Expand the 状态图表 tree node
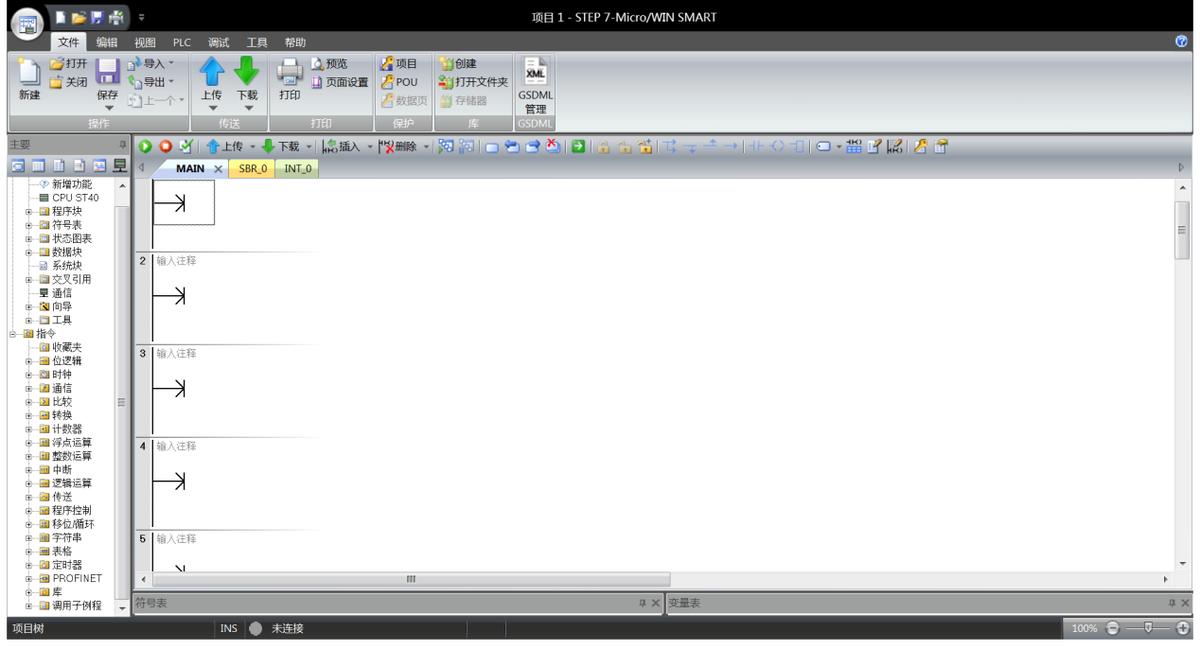The height and width of the screenshot is (646, 1200). [x=29, y=238]
